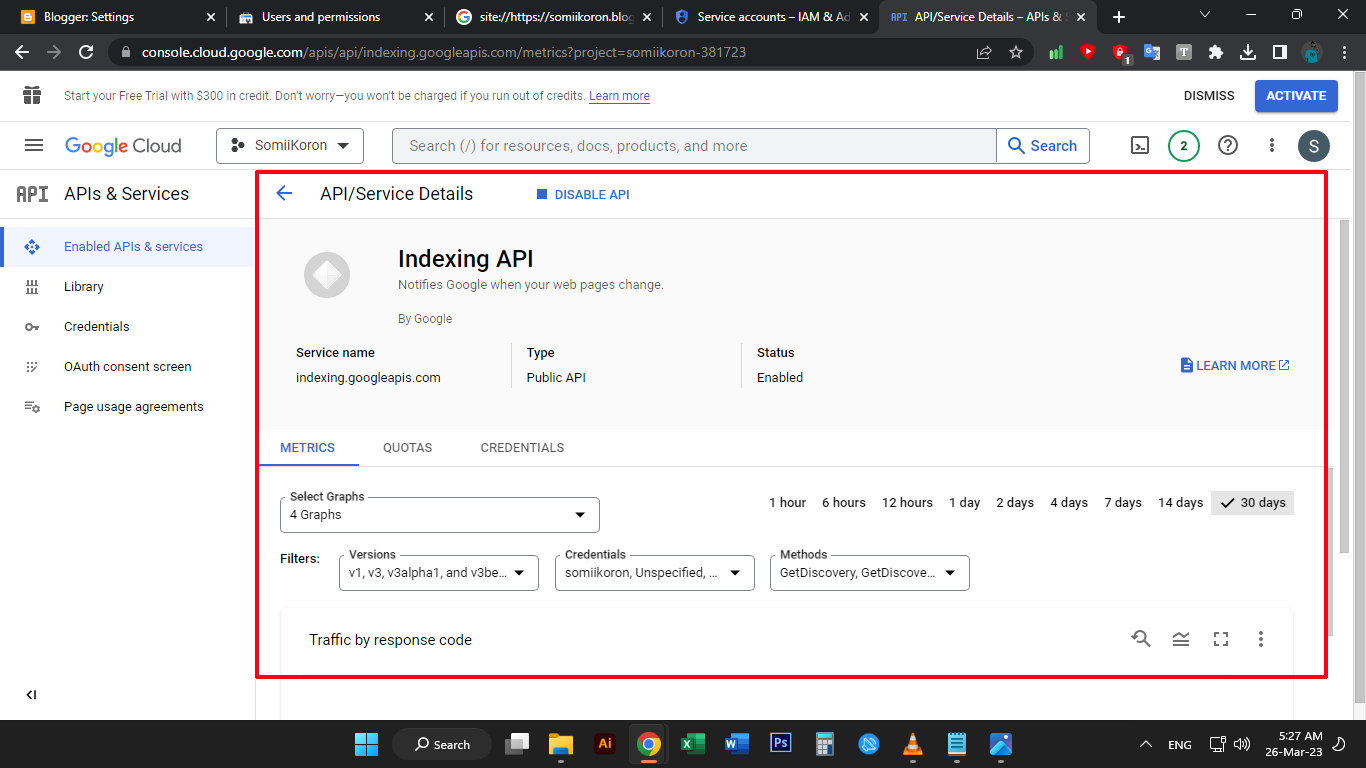Open Page usage agreements in sidebar
The image size is (1366, 768).
tap(128, 407)
